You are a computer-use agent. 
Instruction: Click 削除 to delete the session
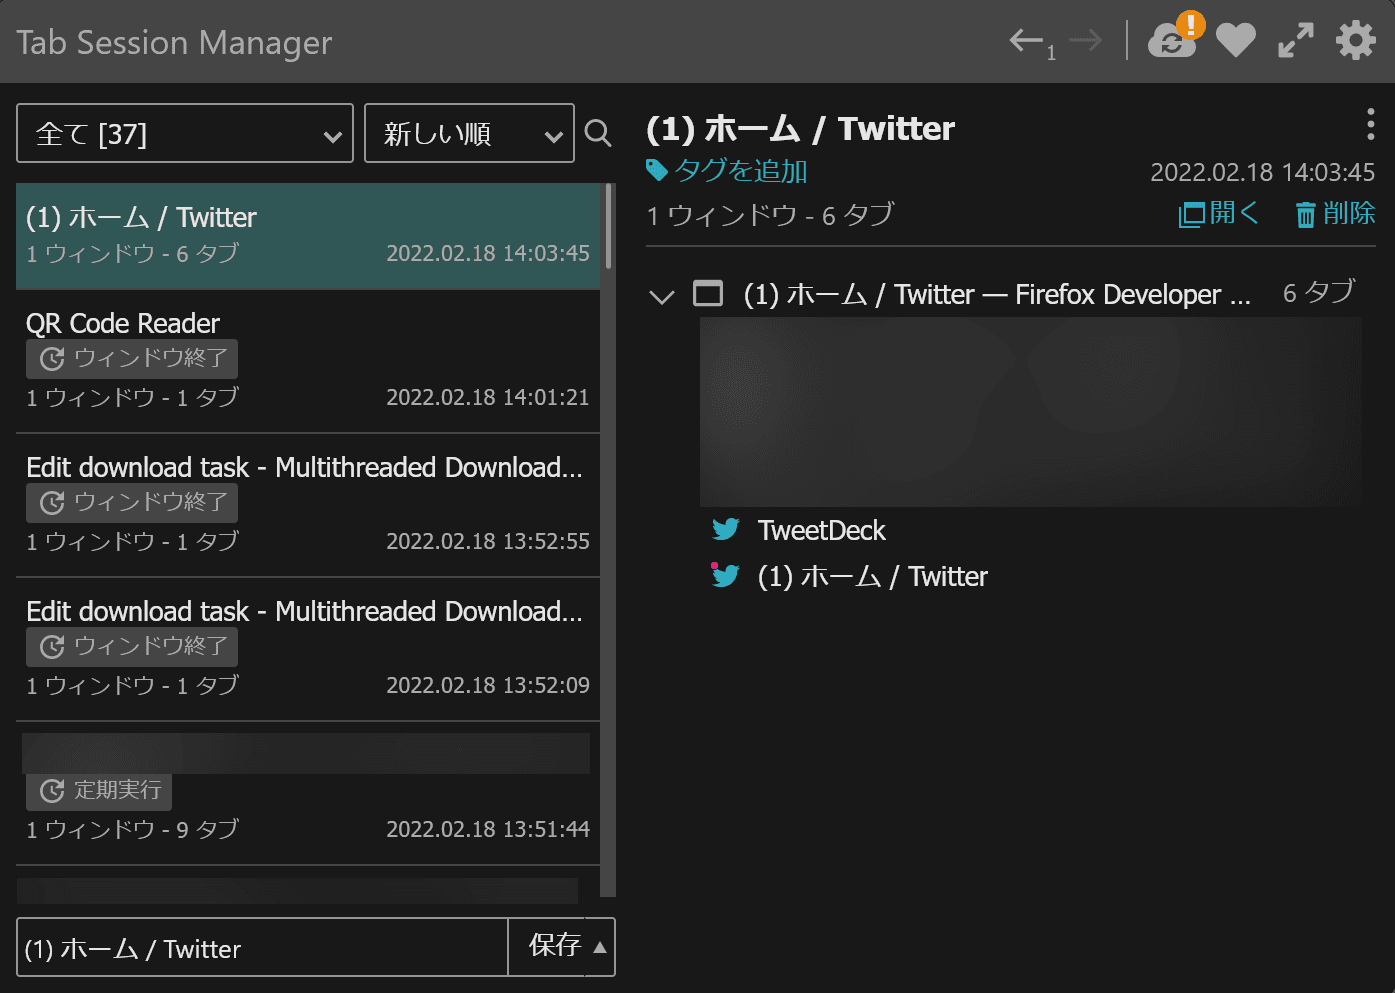1336,213
